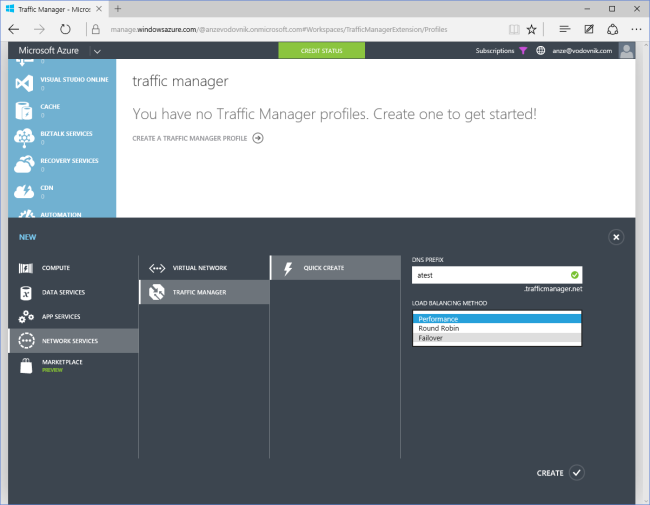Select the Virtual Network arrows icon
The height and width of the screenshot is (505, 650).
pos(157,268)
